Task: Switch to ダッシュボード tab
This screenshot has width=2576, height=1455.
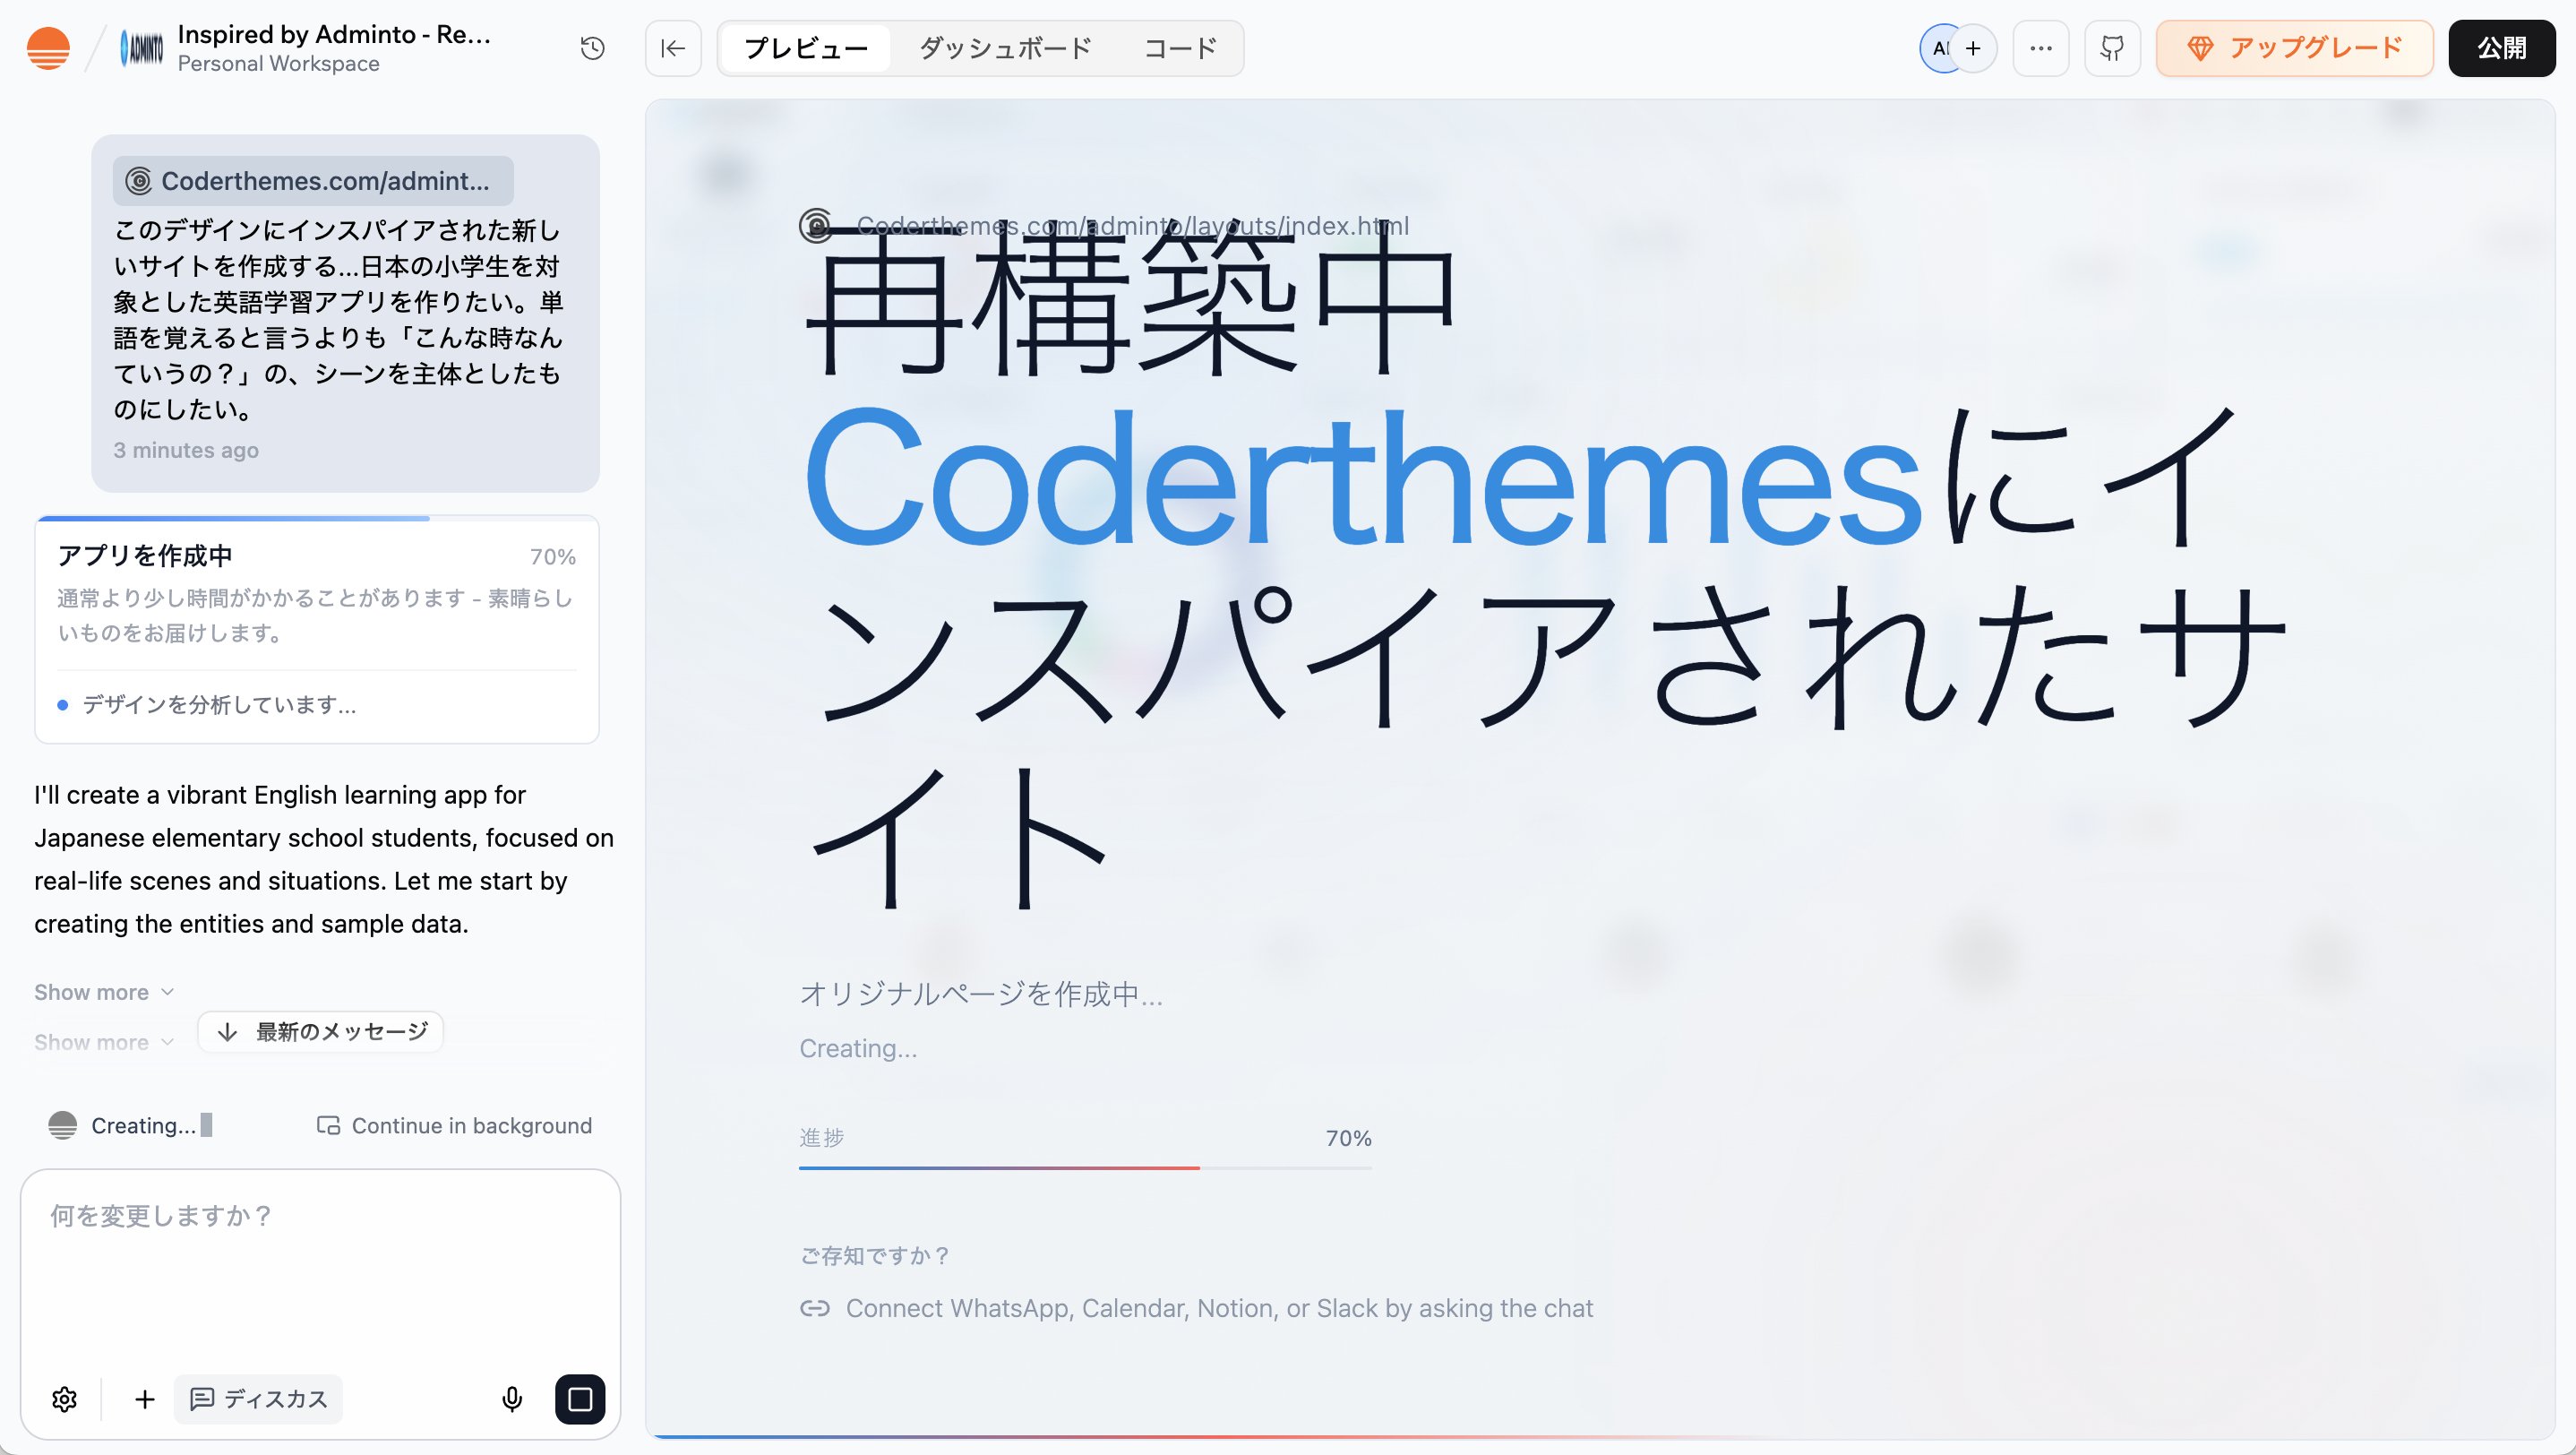Action: [x=1005, y=48]
